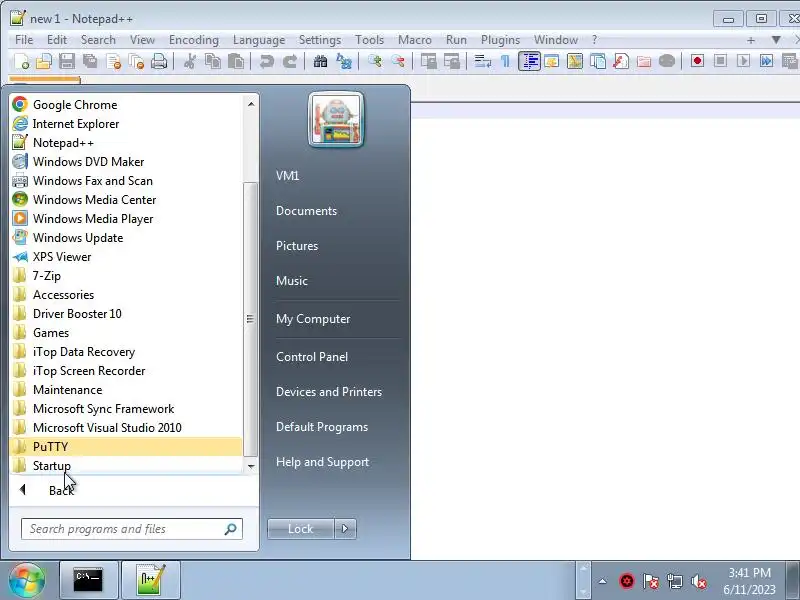Open the Search menu
Image resolution: width=800 pixels, height=600 pixels.
click(98, 40)
